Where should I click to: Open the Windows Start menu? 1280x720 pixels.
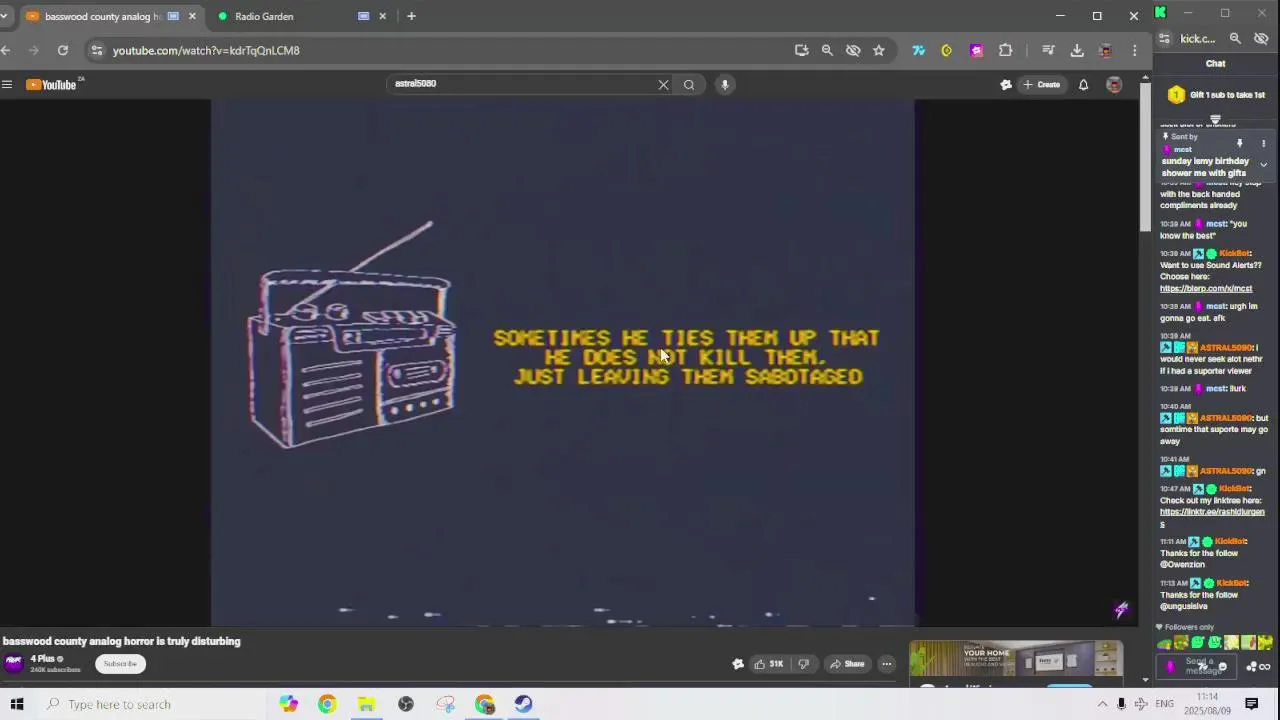(17, 704)
